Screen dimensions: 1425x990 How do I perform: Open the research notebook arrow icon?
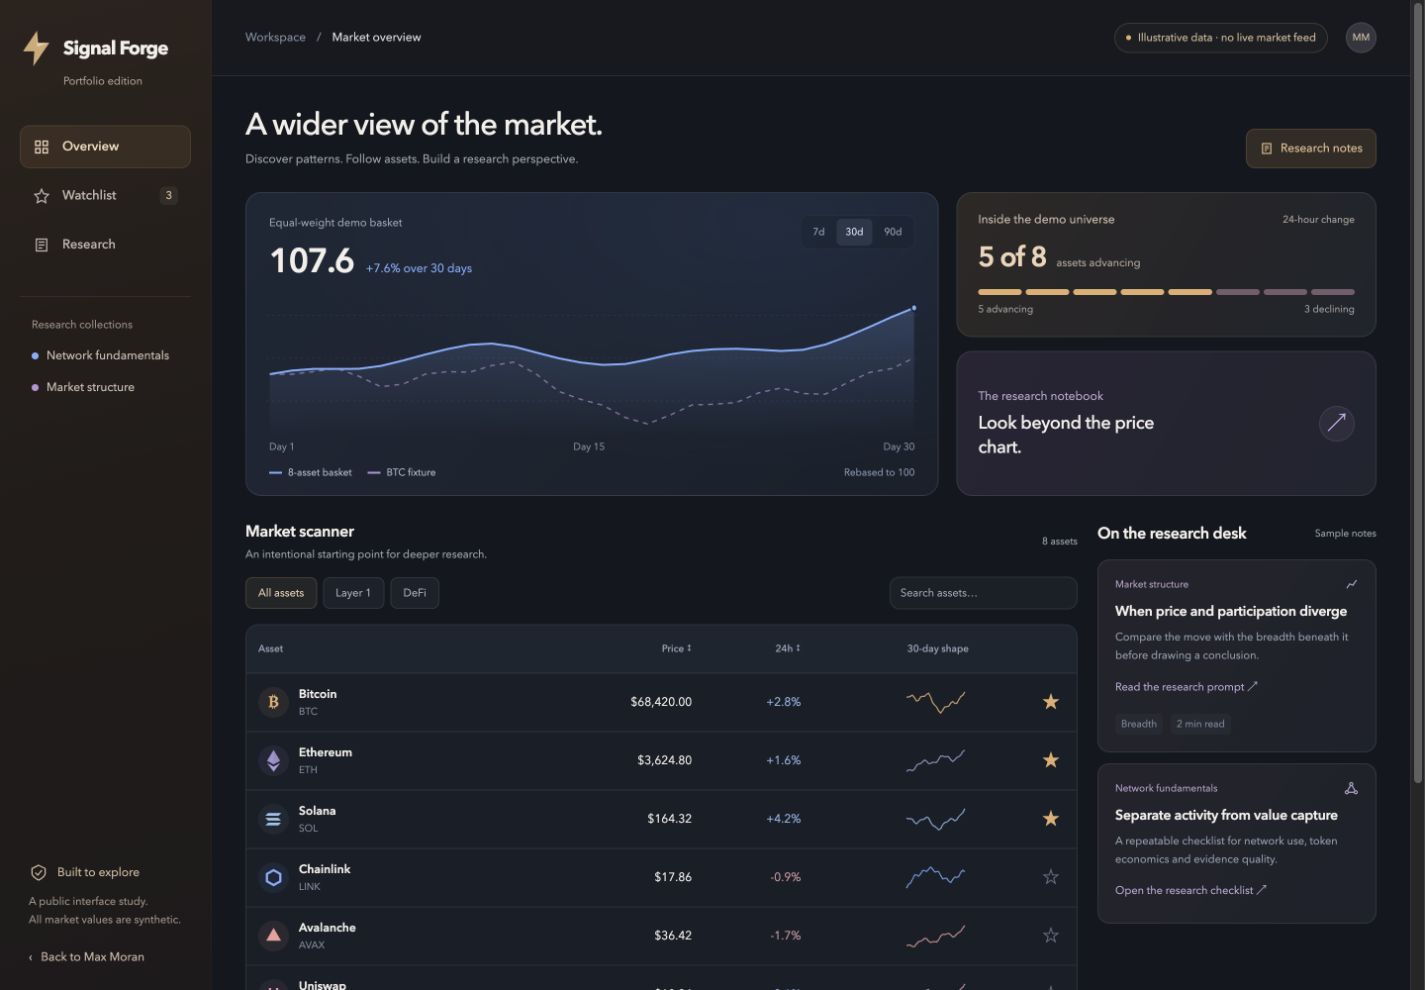click(1336, 423)
